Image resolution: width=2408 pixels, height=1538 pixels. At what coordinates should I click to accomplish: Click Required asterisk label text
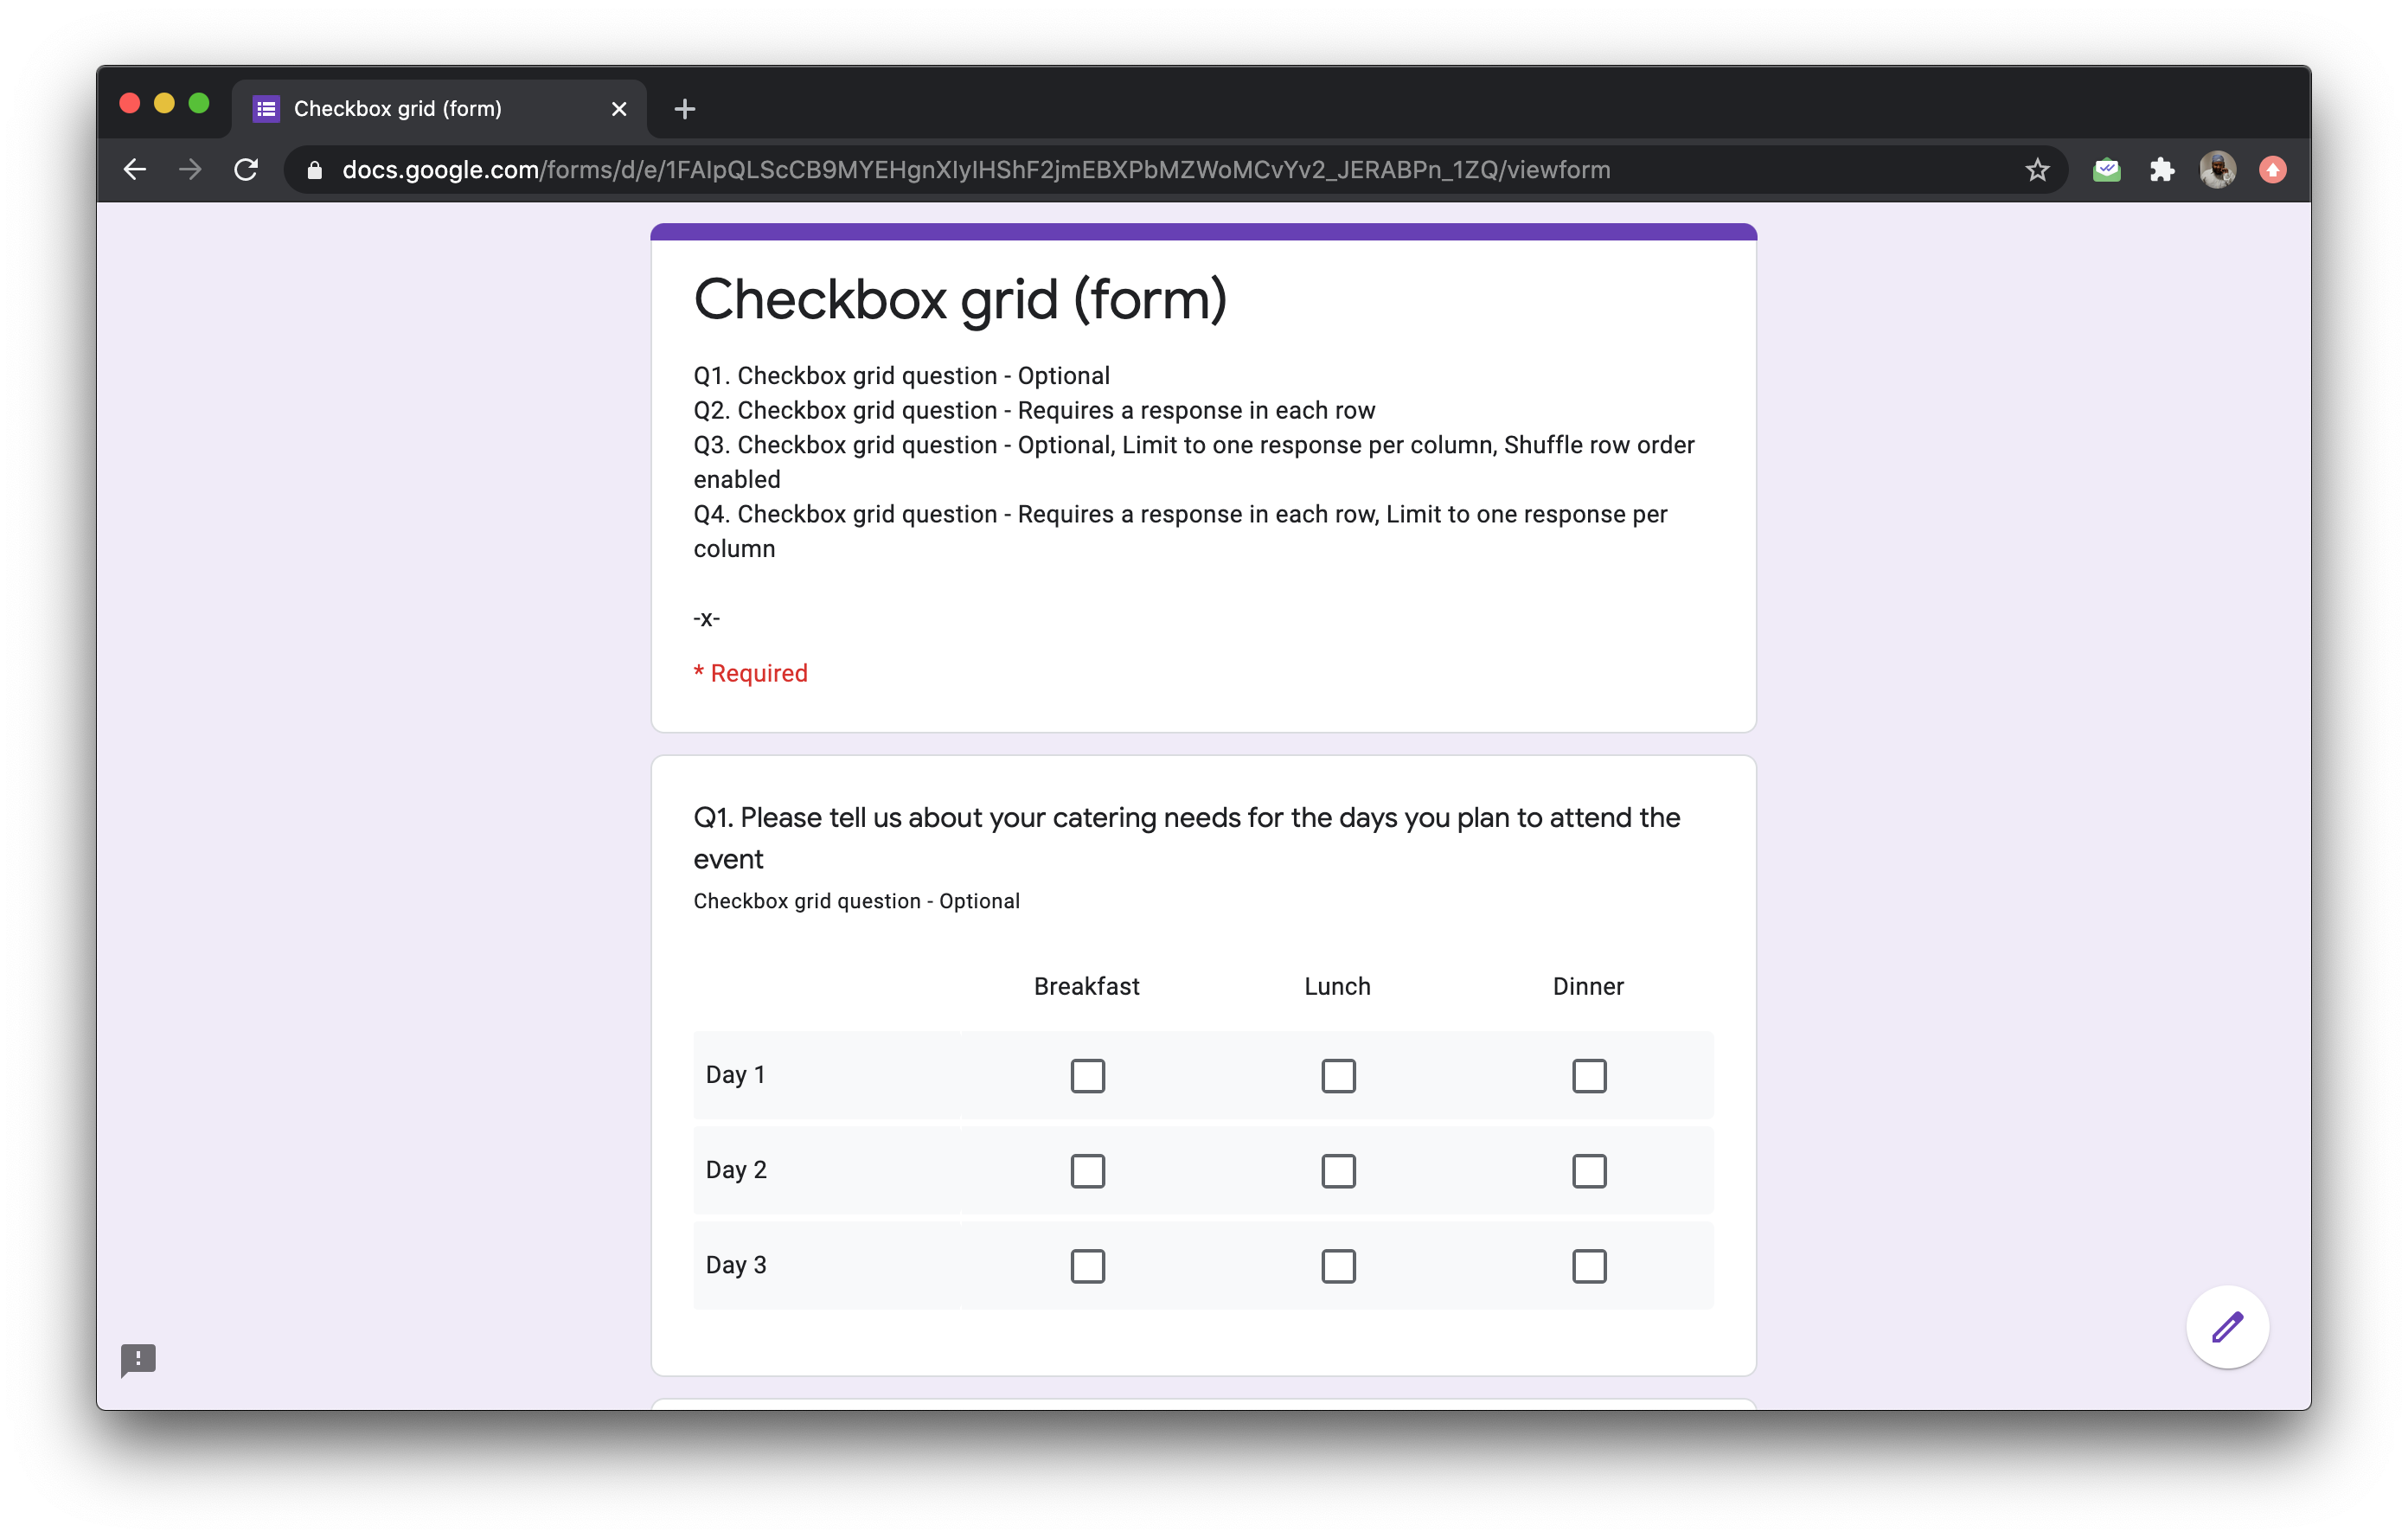(747, 672)
